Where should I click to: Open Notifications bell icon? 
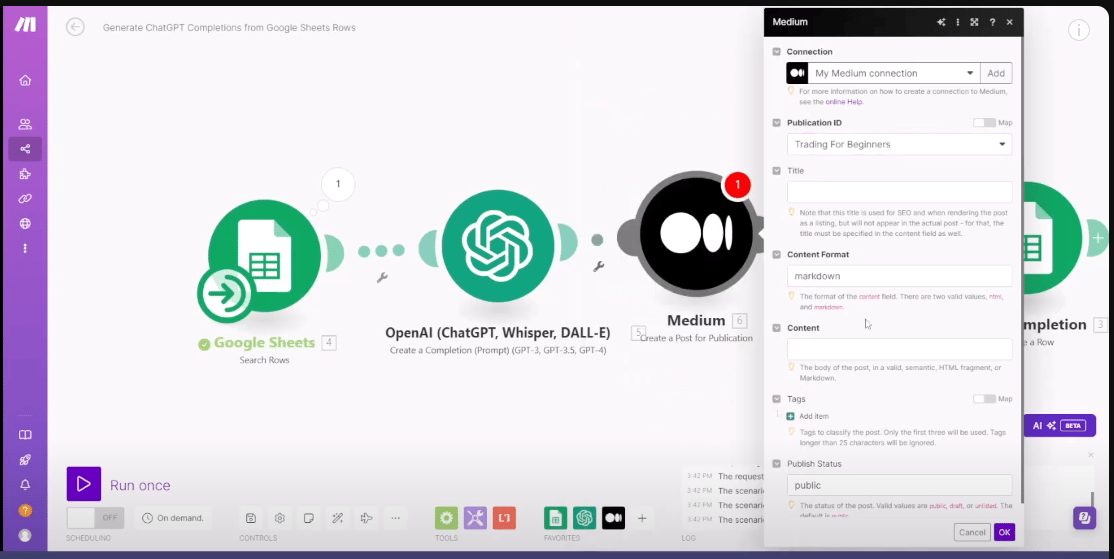(25, 484)
